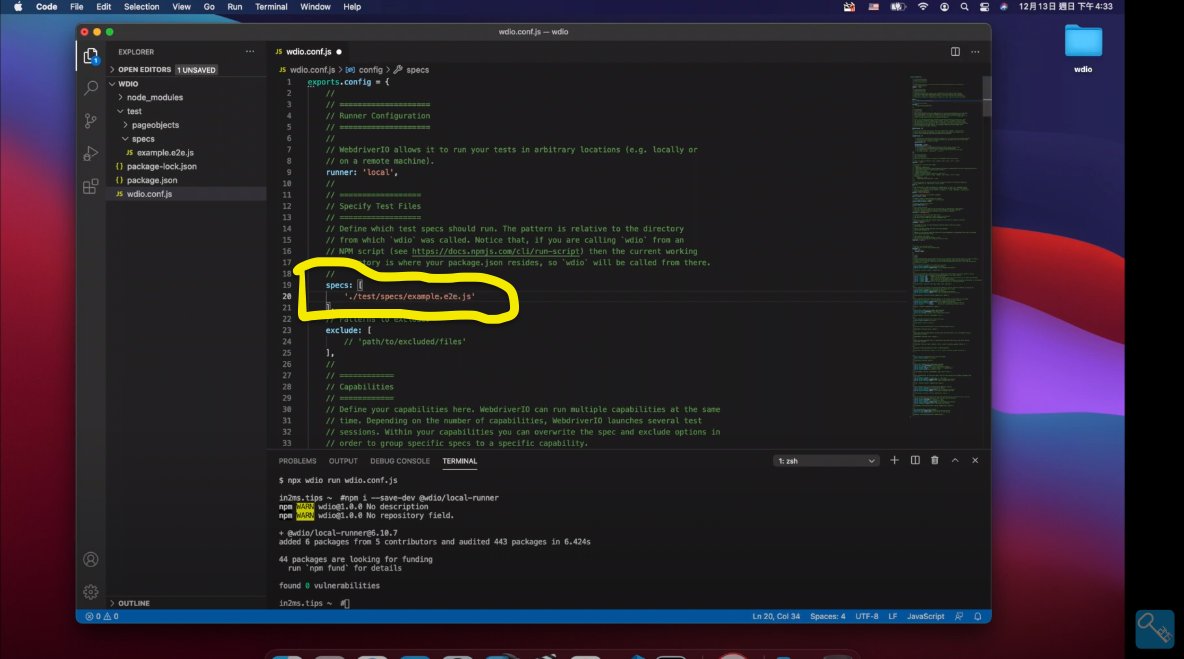Click the date and time in menu bar
The width and height of the screenshot is (1184, 659).
click(x=1065, y=7)
